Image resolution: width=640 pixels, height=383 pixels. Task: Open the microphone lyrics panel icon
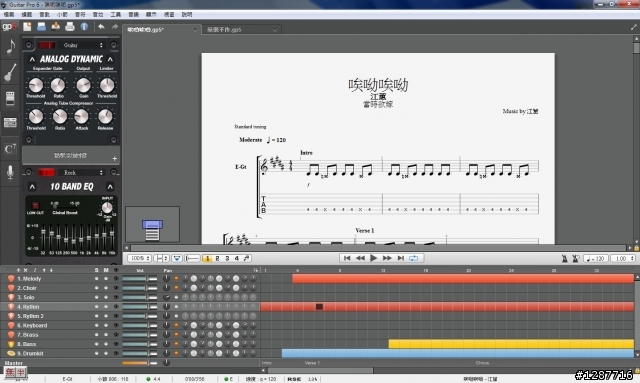pyautogui.click(x=10, y=172)
